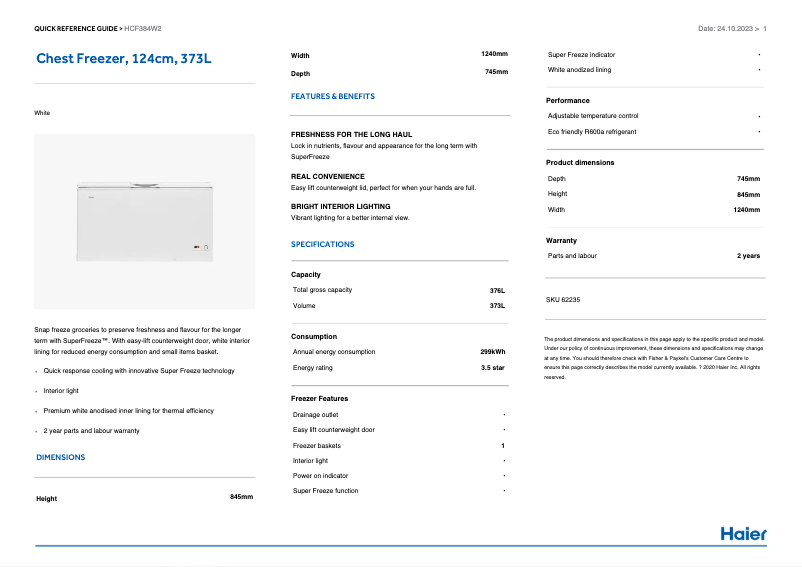
Task: Click FRESHNESS FOR THE LONG HAUL heading
Action: point(351,134)
